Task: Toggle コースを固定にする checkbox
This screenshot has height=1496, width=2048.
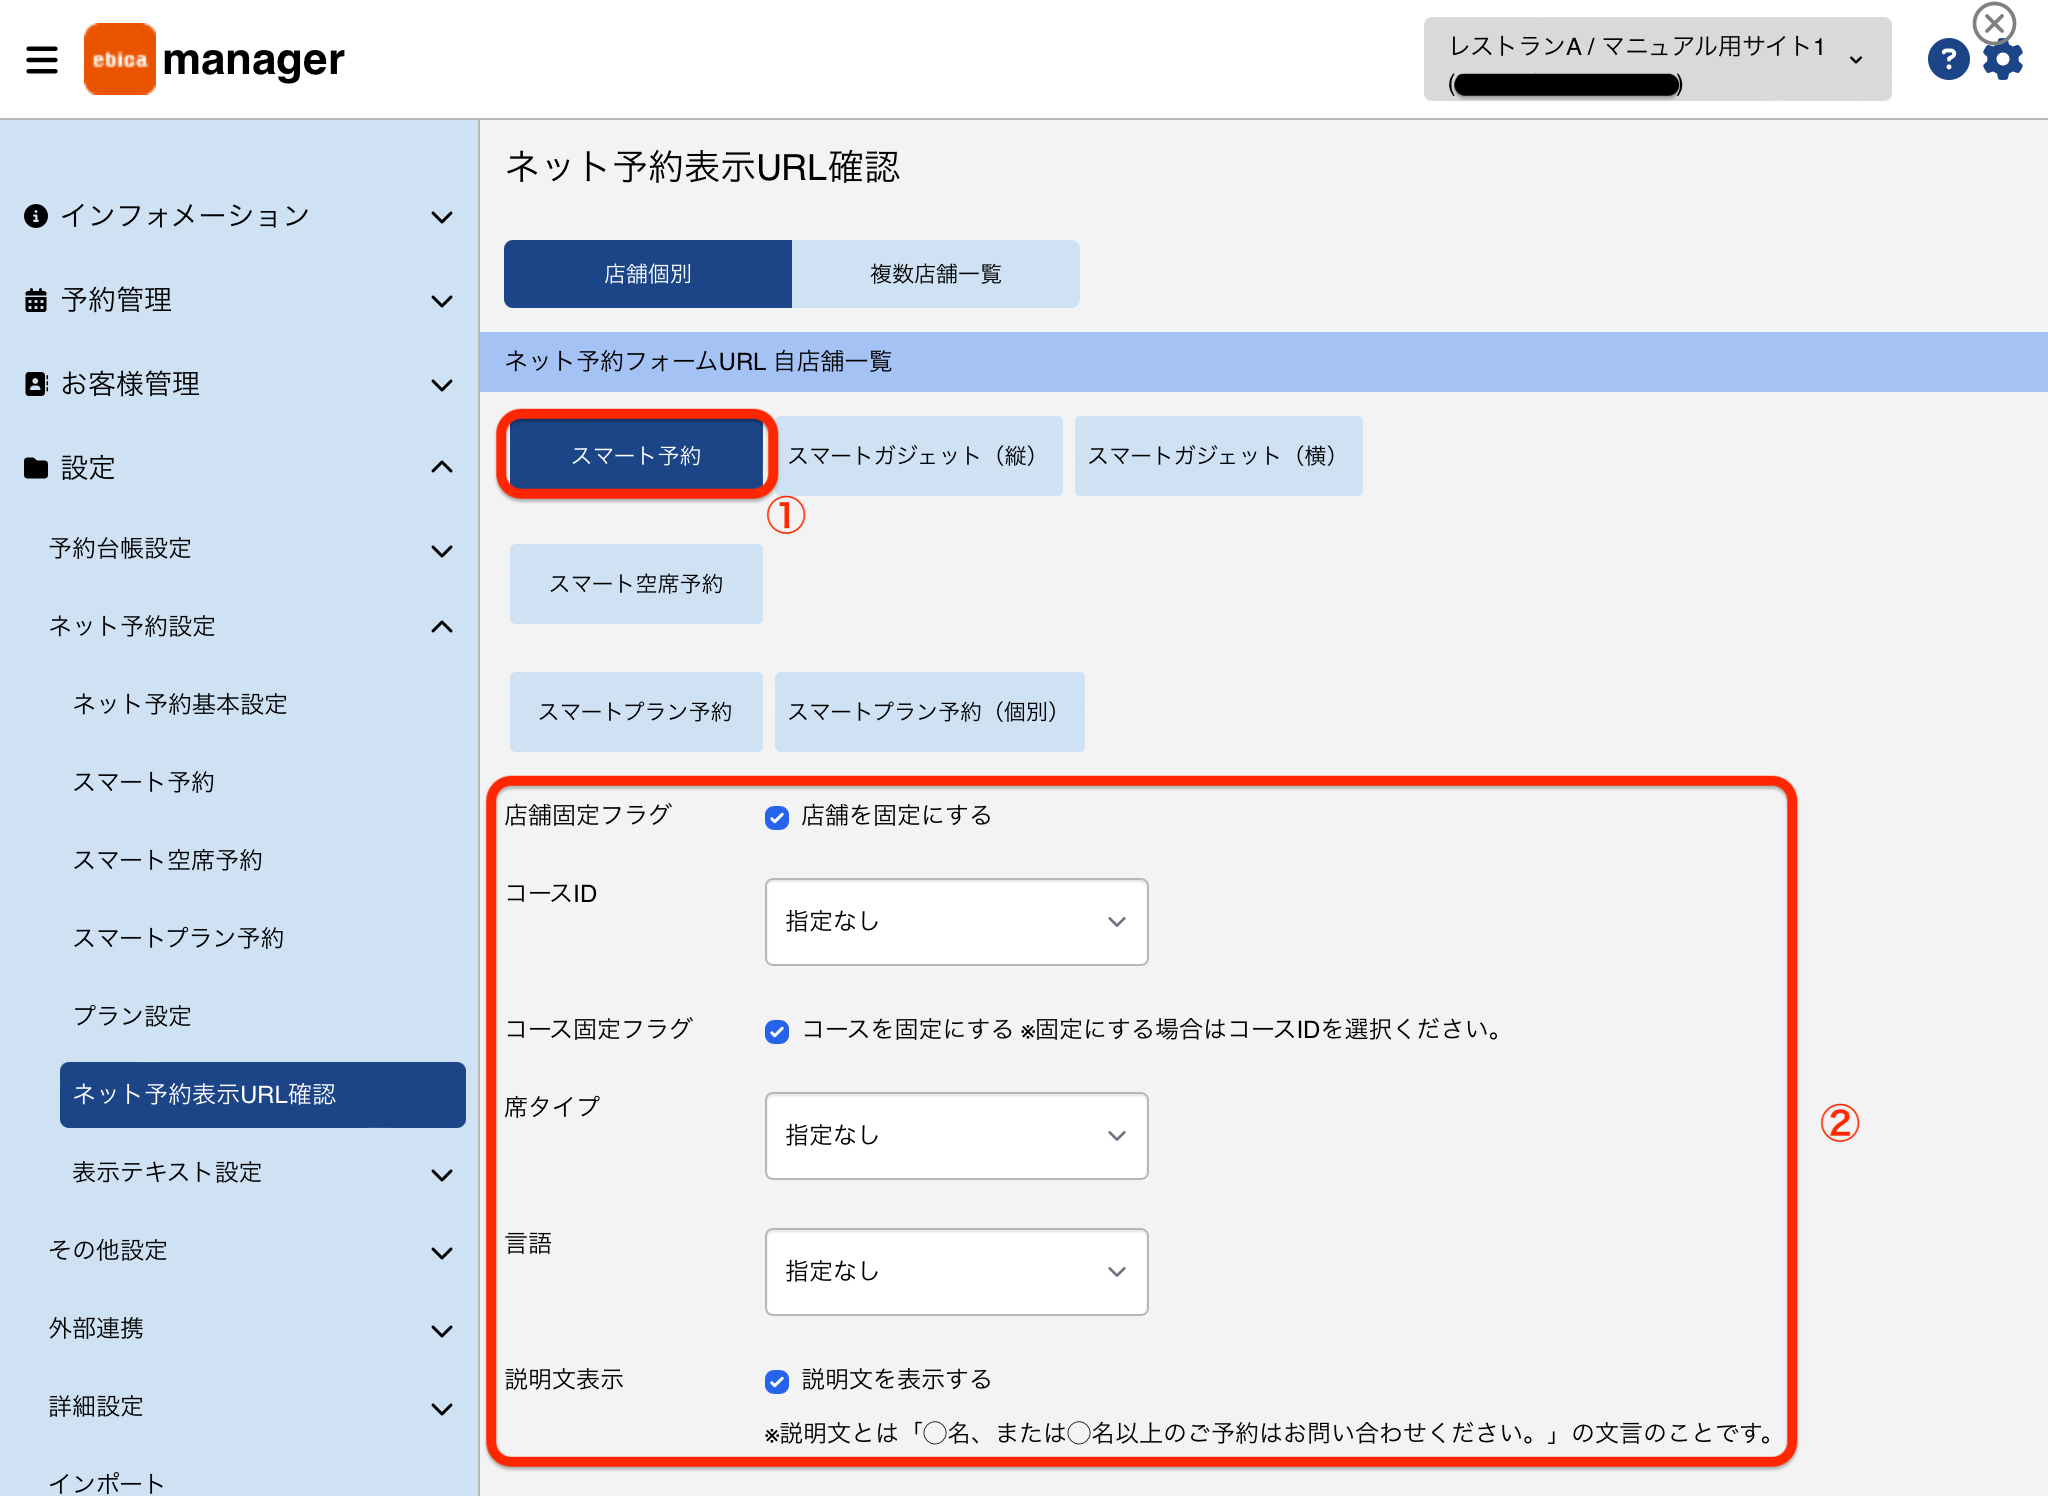Action: pos(777,1031)
